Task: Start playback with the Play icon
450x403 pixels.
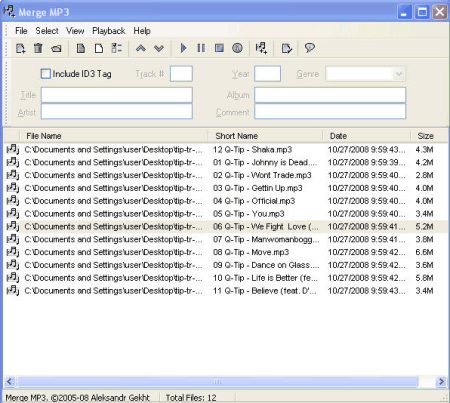Action: click(183, 49)
